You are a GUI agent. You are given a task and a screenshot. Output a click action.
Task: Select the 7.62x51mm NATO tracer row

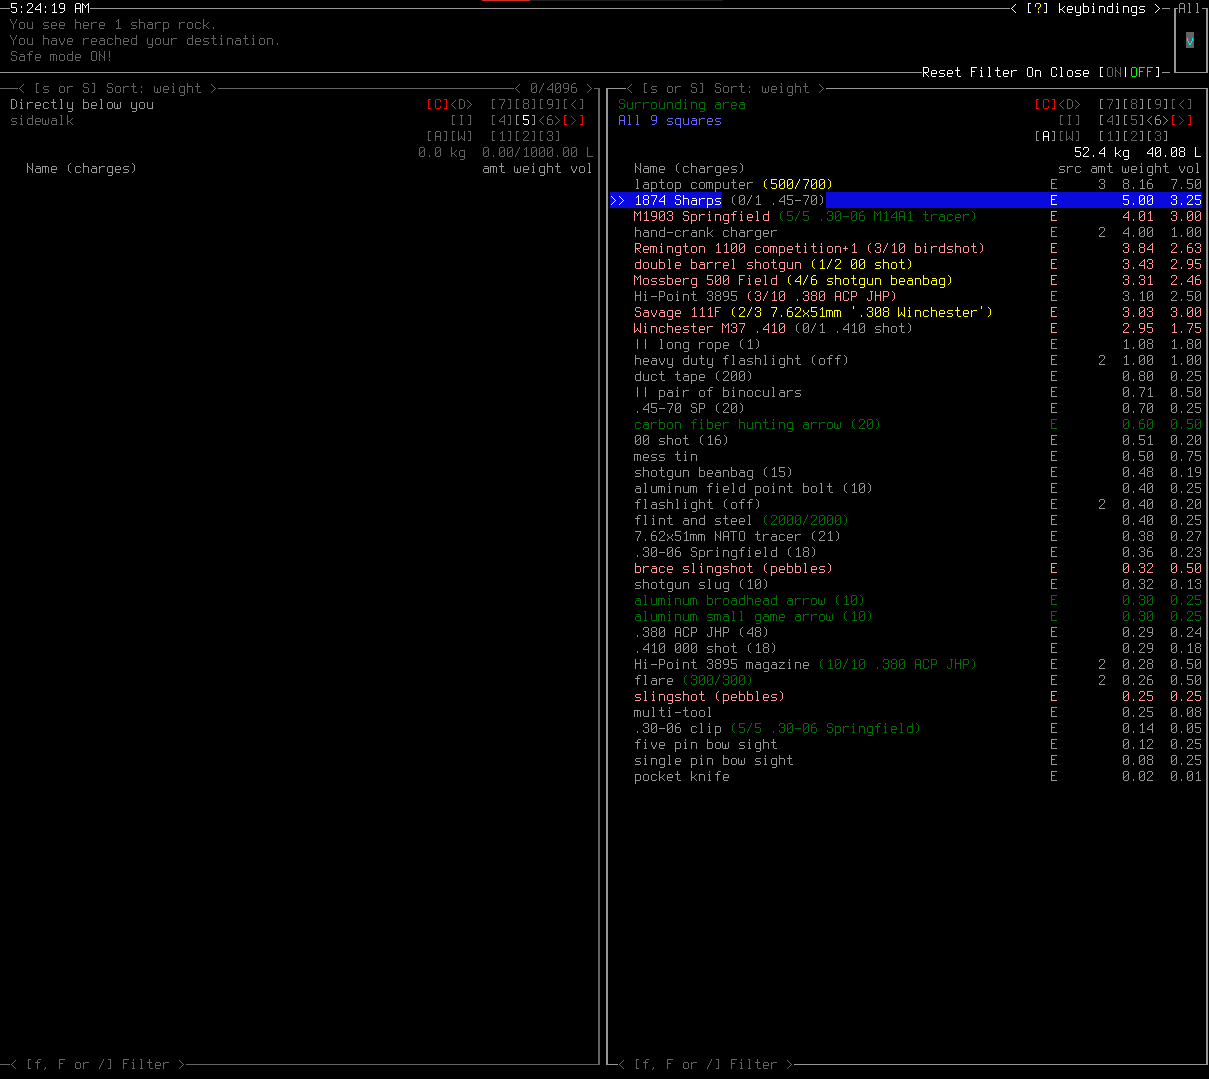(x=906, y=536)
